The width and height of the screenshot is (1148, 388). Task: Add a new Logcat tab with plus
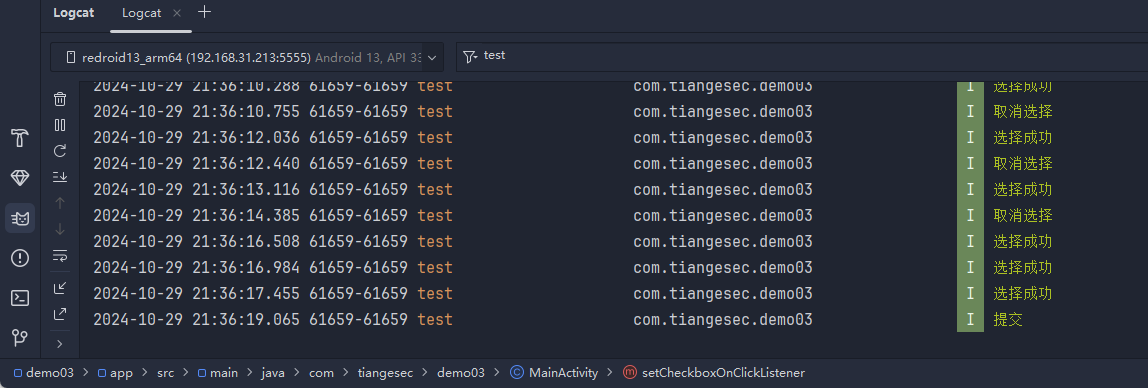(205, 12)
